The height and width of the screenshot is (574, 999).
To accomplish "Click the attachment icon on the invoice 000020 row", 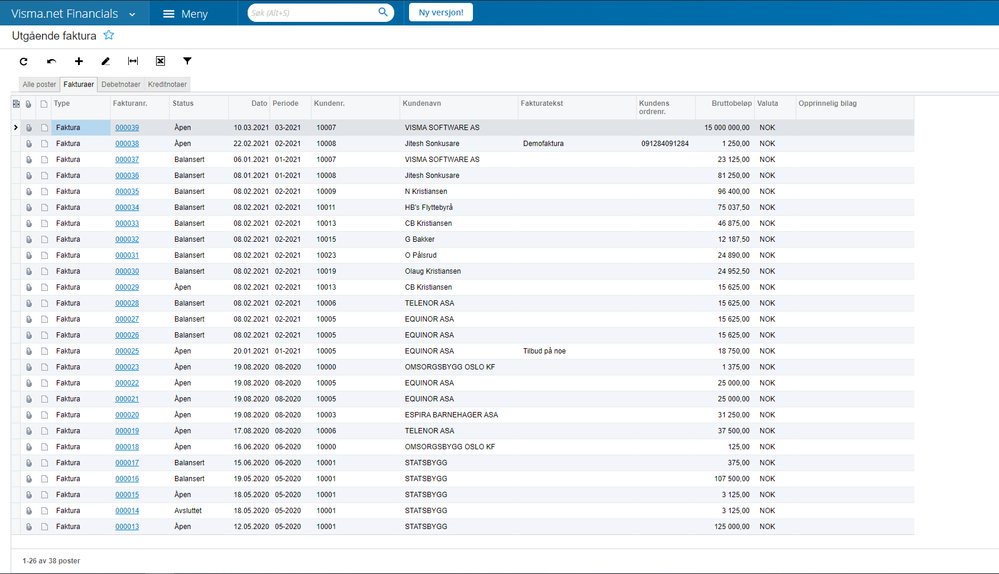I will pyautogui.click(x=29, y=415).
